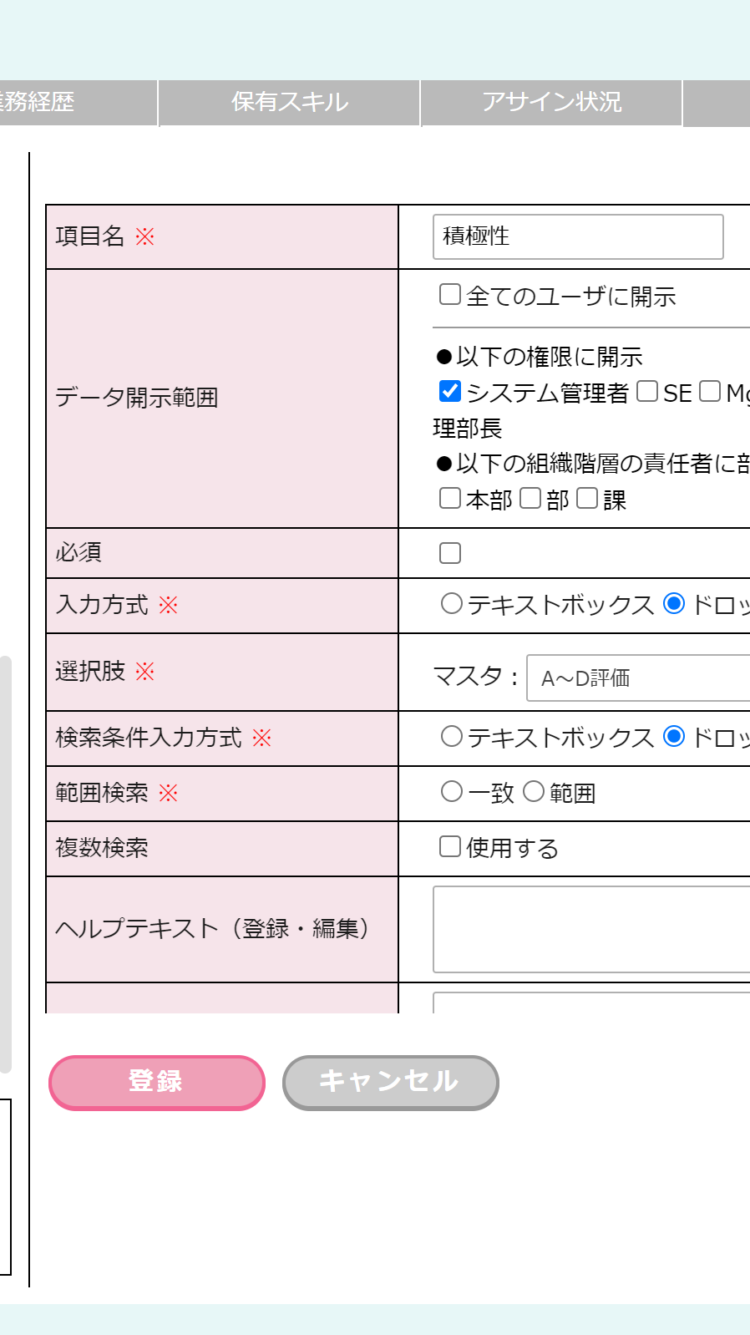Select テキストボックス radio for 入力方式
The image size is (750, 1335).
pos(452,604)
